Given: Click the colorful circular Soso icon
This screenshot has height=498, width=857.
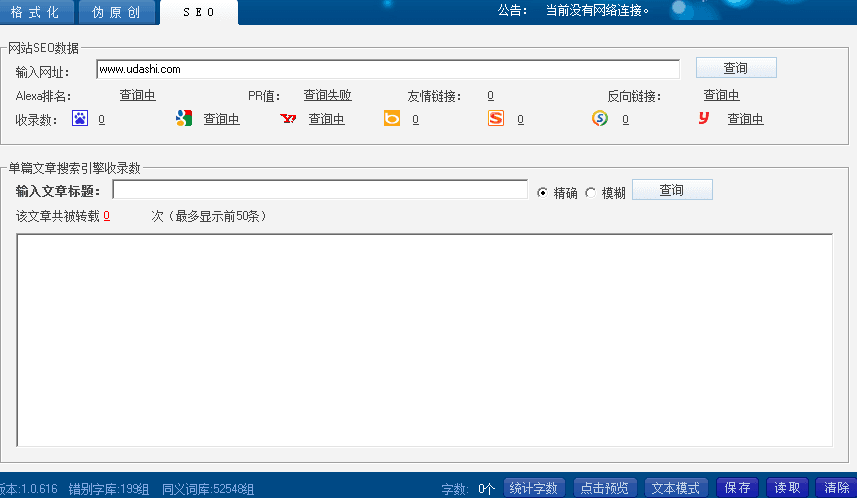Looking at the screenshot, I should 600,118.
